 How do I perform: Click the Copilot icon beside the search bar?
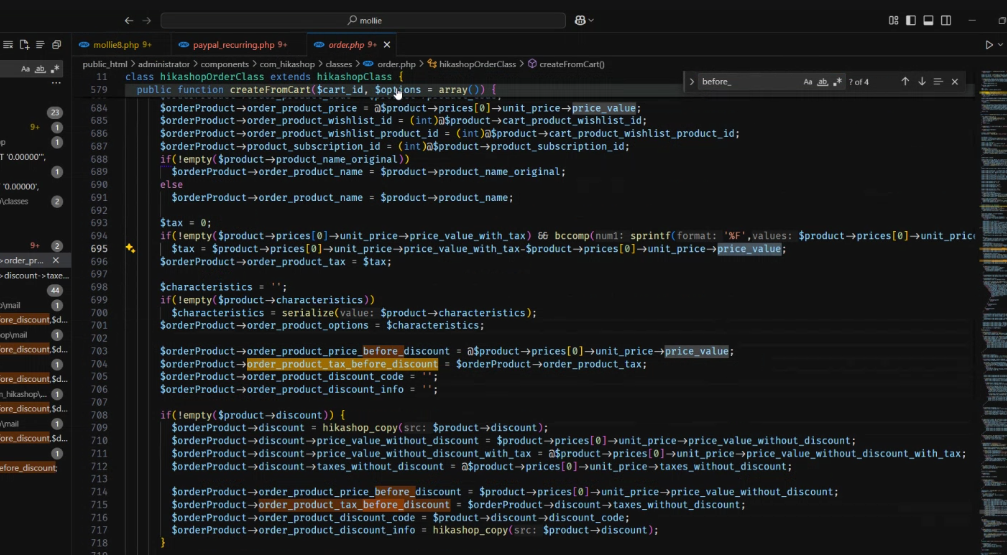pyautogui.click(x=581, y=20)
